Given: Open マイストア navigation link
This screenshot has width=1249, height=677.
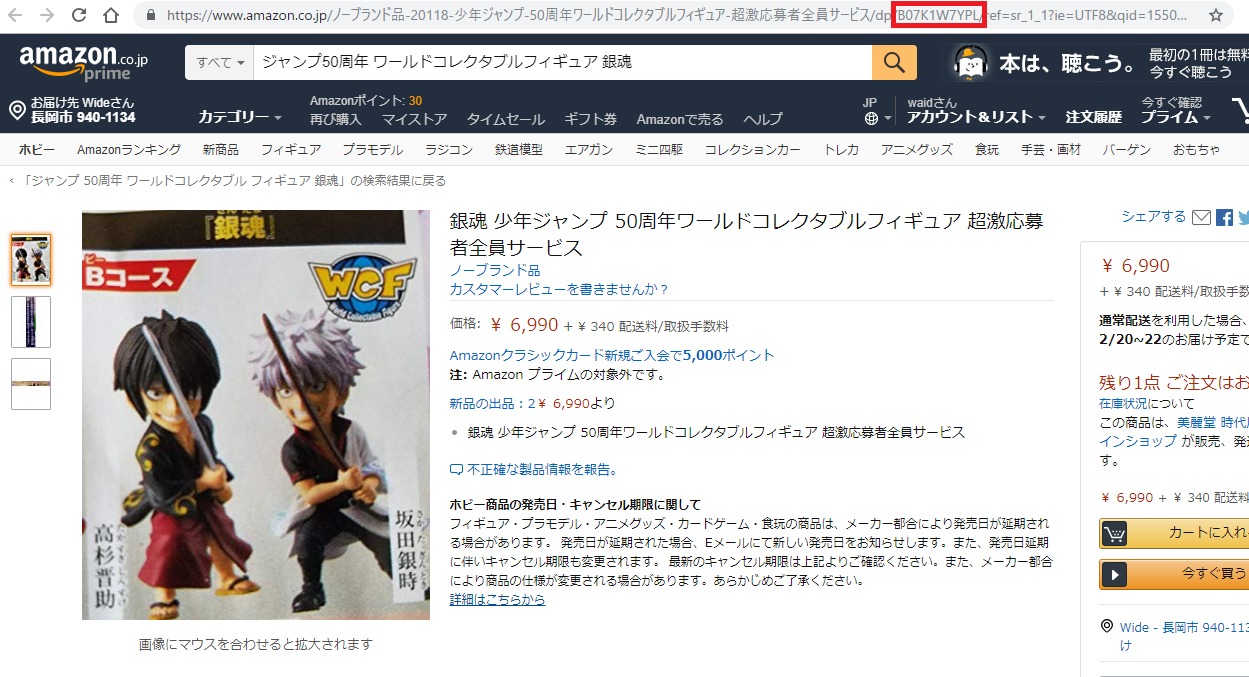Looking at the screenshot, I should pyautogui.click(x=414, y=119).
